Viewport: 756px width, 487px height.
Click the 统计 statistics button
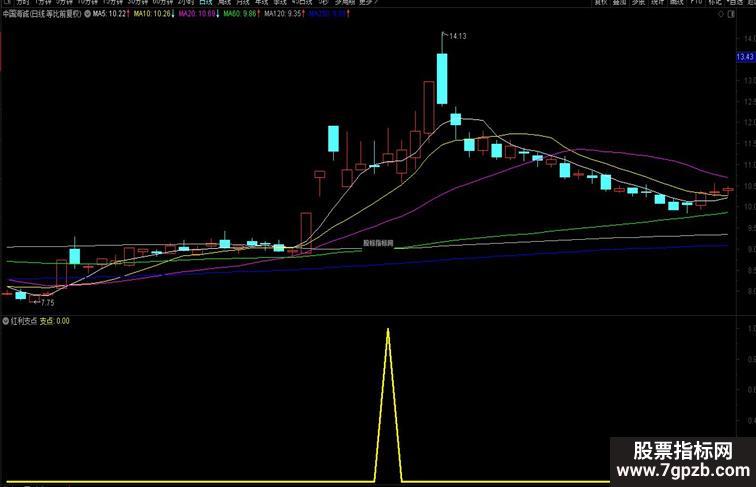coord(658,2)
